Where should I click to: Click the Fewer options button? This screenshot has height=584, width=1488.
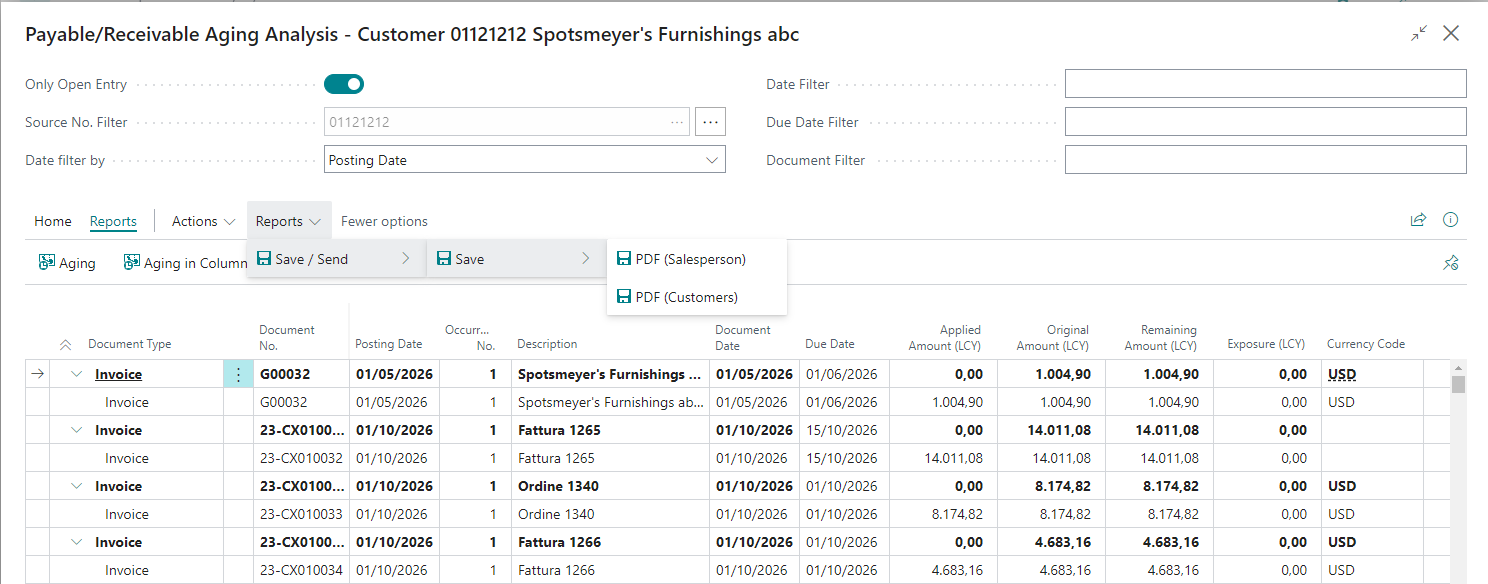[384, 221]
